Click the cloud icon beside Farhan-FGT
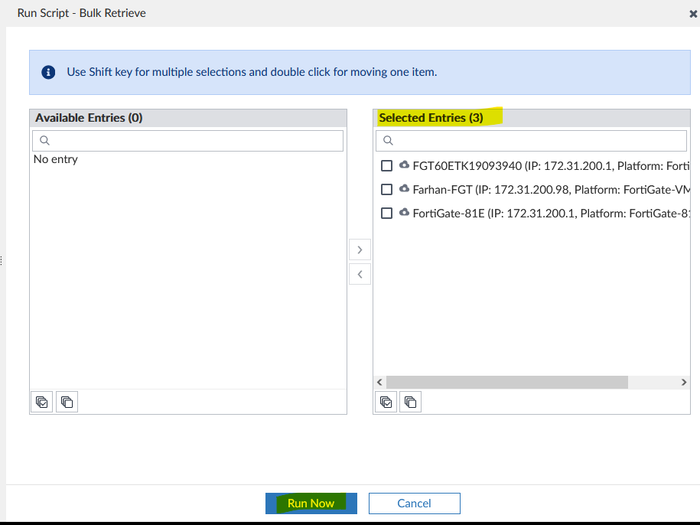 tap(404, 188)
